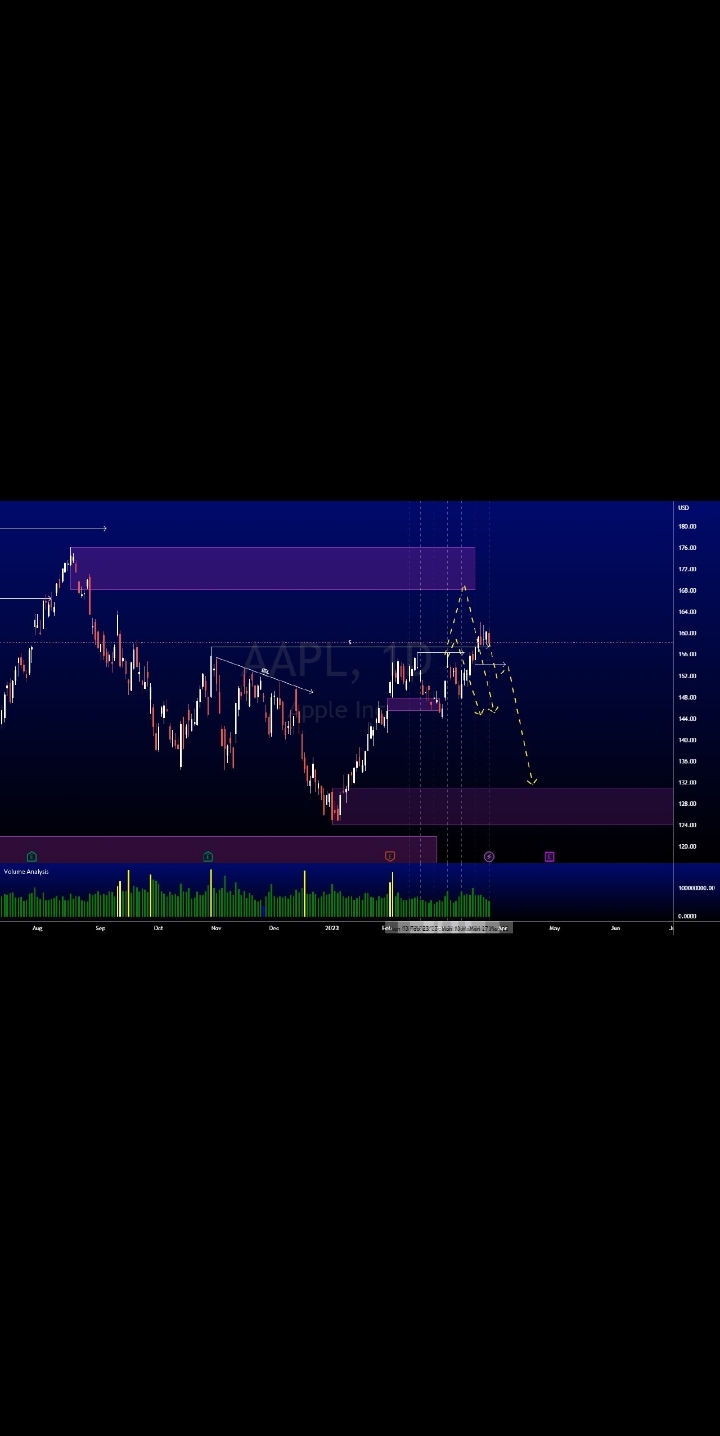Click the 160.00 price axis label
The image size is (720, 1436).
point(687,633)
